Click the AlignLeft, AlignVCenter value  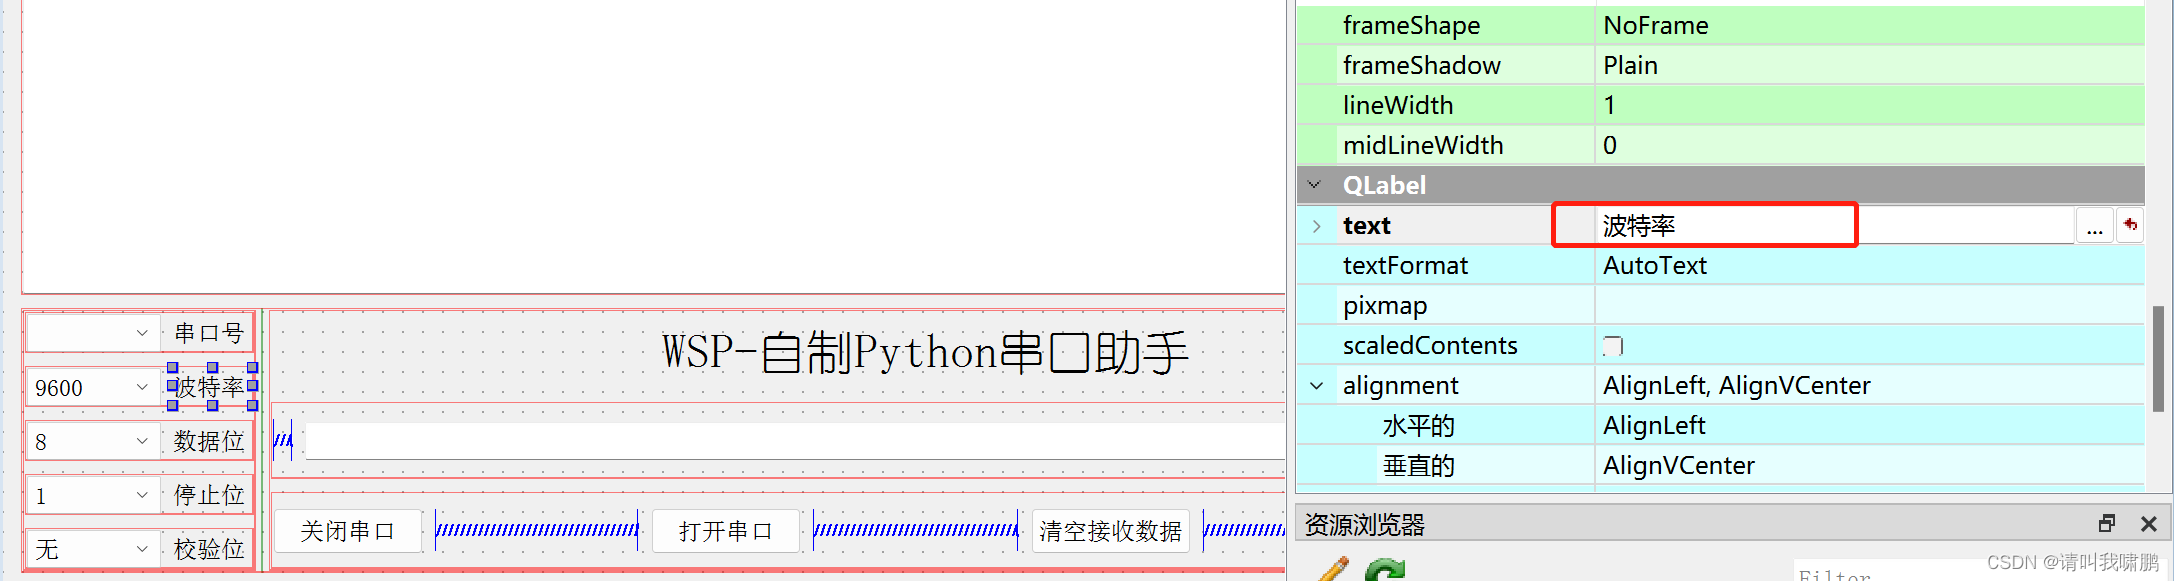[x=1737, y=385]
